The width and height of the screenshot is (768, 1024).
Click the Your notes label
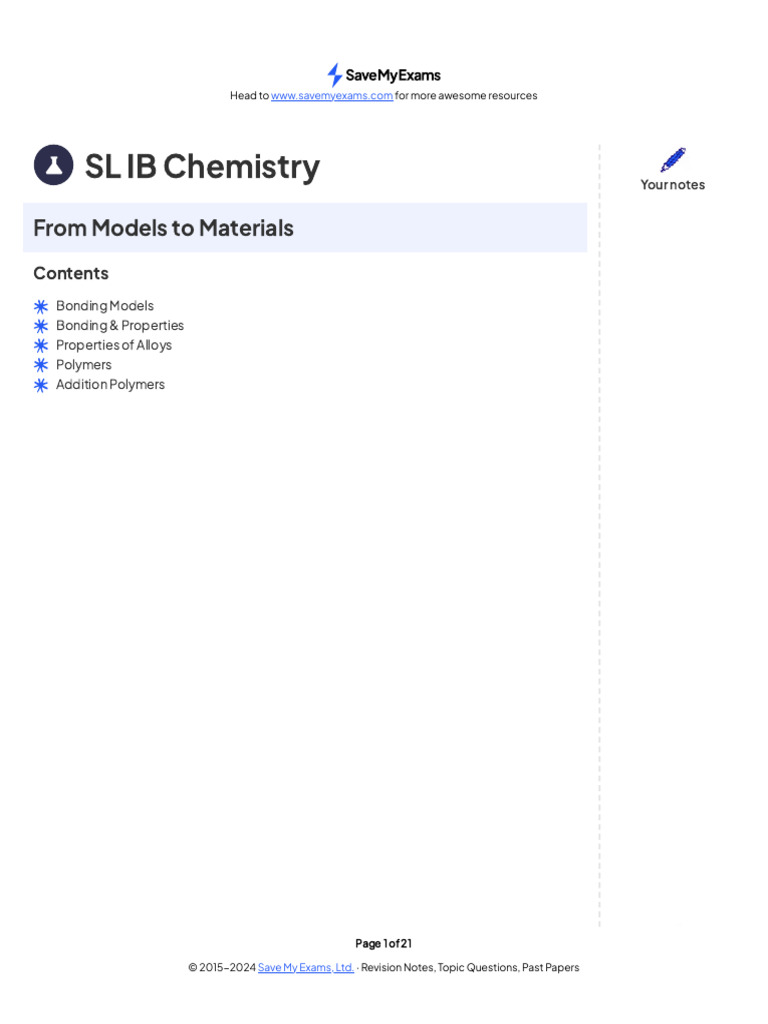click(673, 185)
